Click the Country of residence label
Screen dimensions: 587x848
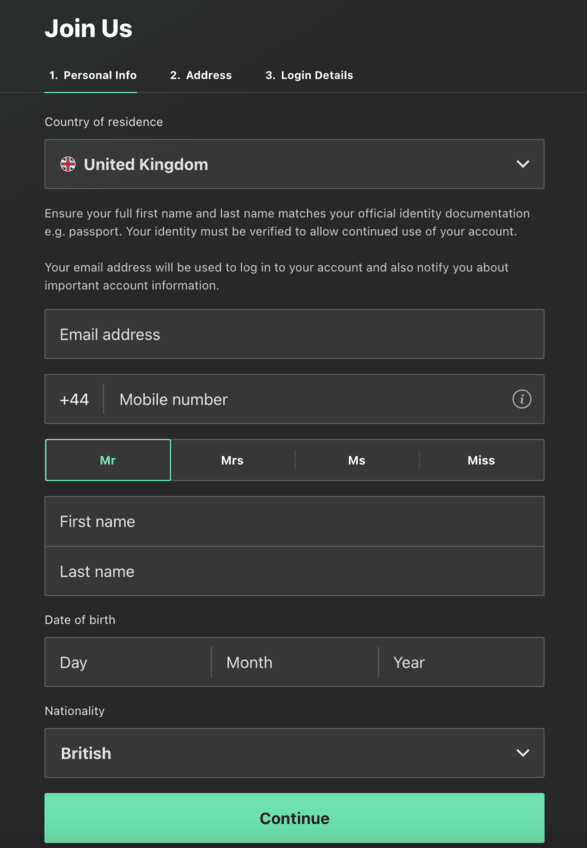[104, 122]
